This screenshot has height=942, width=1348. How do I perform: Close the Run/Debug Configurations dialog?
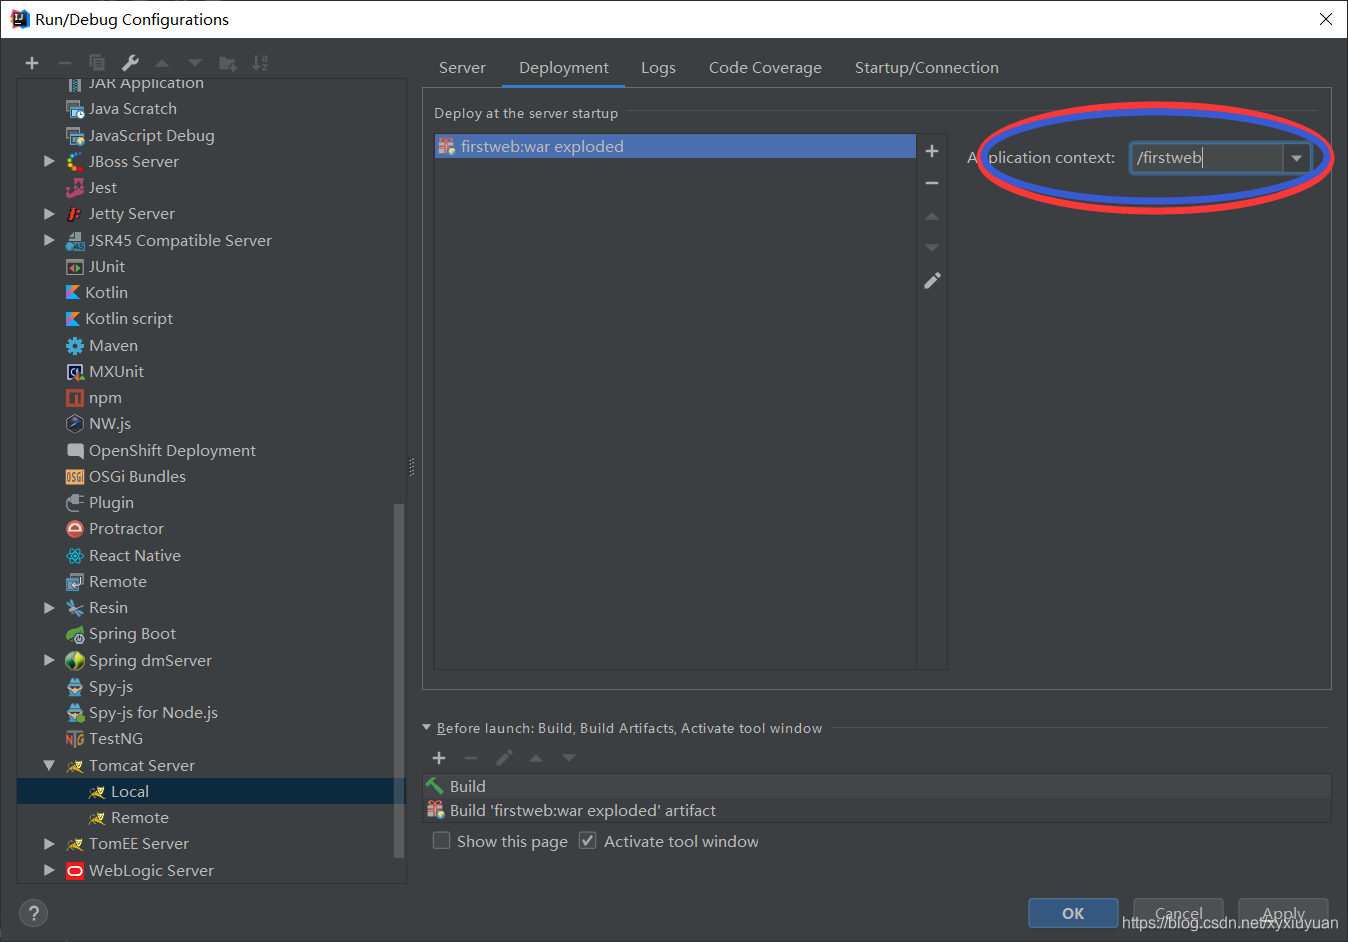(1326, 19)
